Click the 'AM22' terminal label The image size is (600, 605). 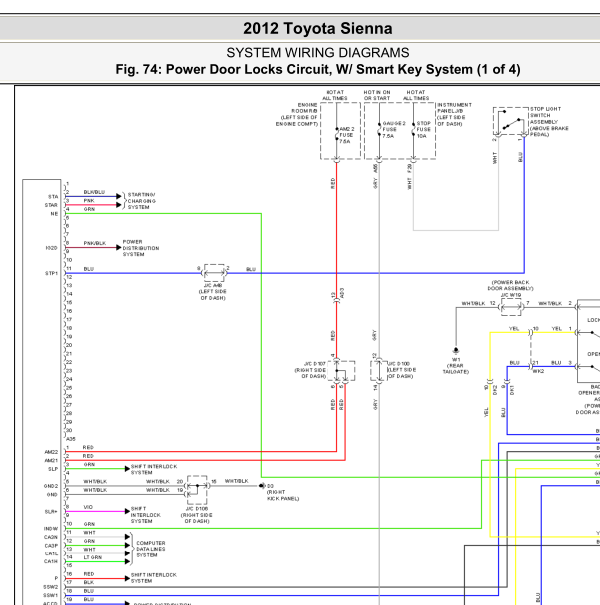51,452
